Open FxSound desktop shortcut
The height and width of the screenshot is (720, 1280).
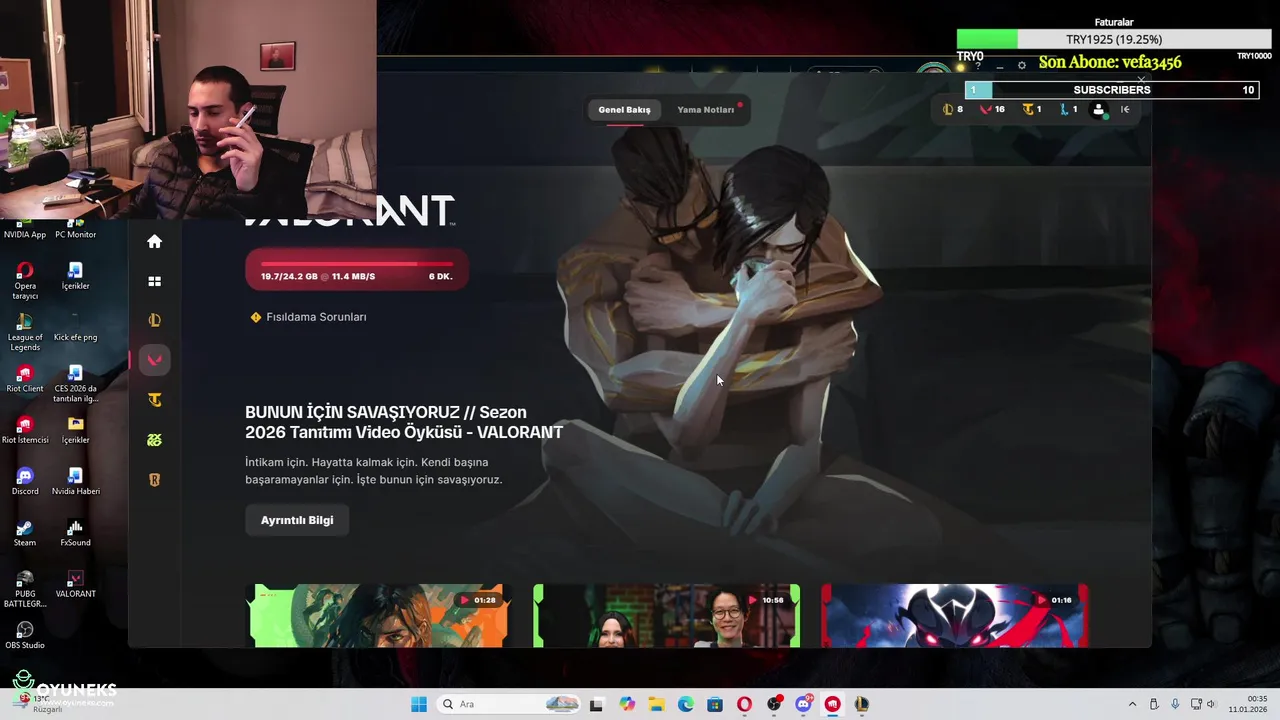coord(75,535)
